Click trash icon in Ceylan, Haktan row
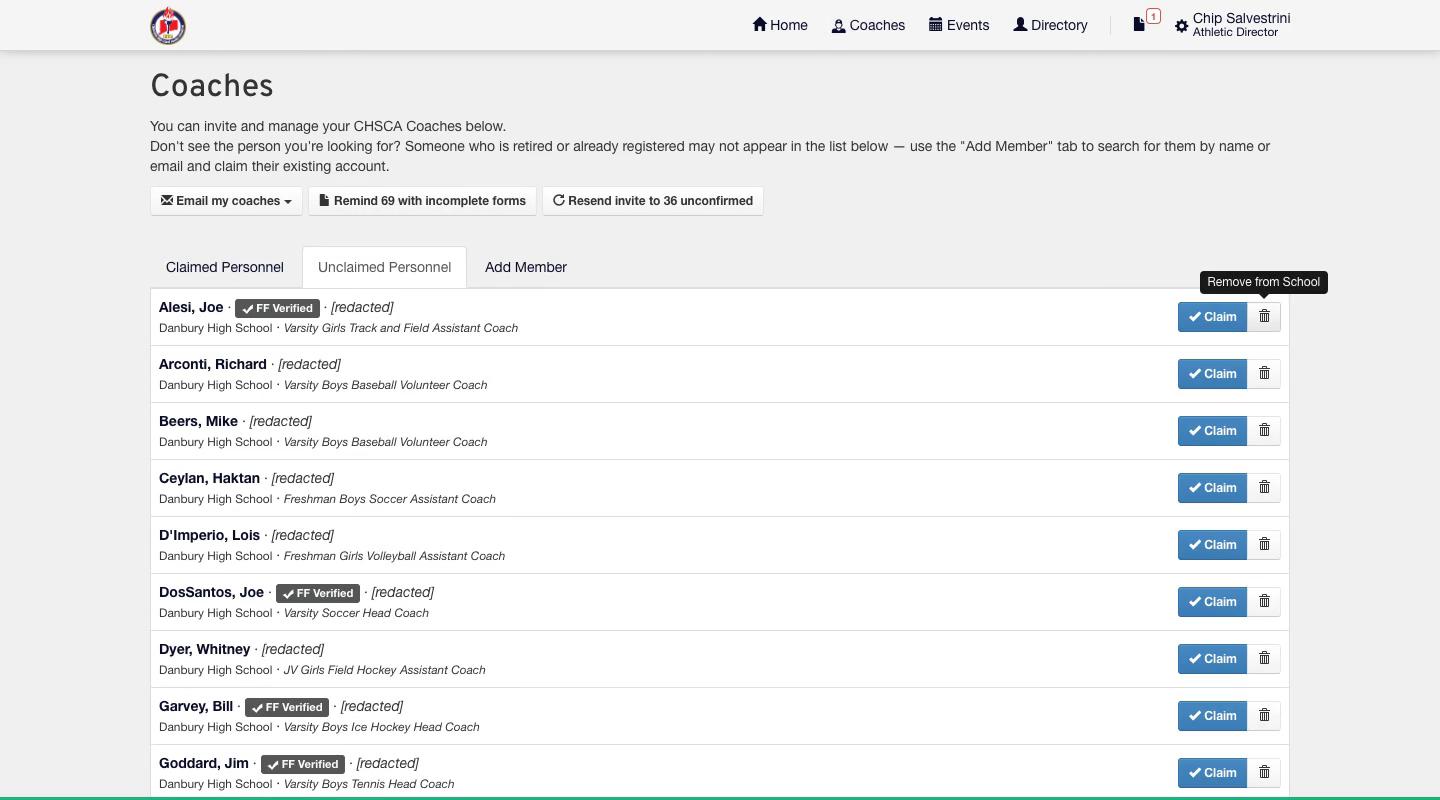The width and height of the screenshot is (1440, 800). pyautogui.click(x=1264, y=488)
